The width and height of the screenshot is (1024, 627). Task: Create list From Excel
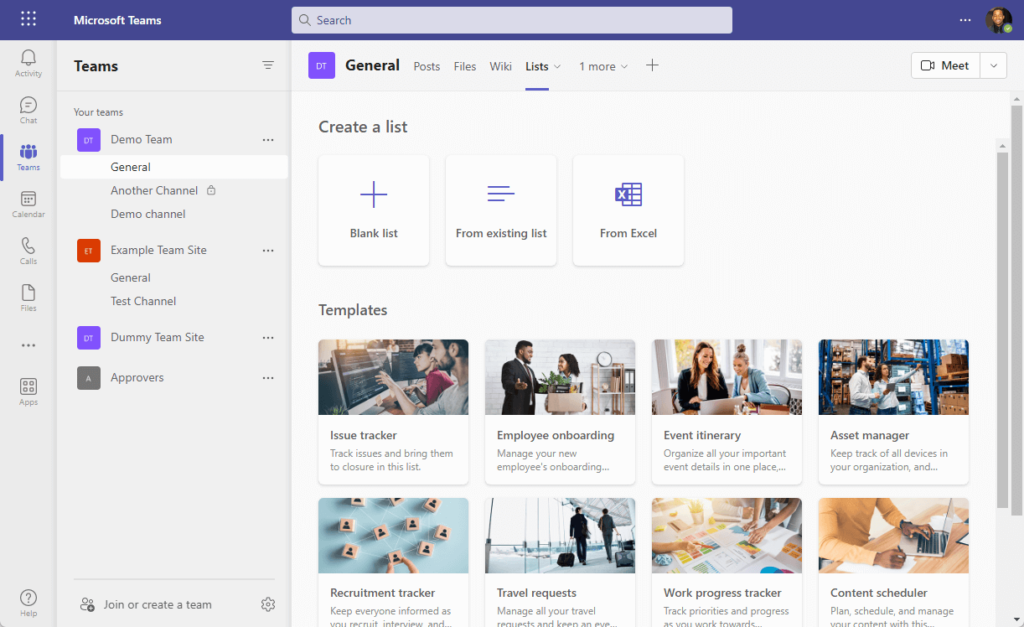click(x=628, y=210)
